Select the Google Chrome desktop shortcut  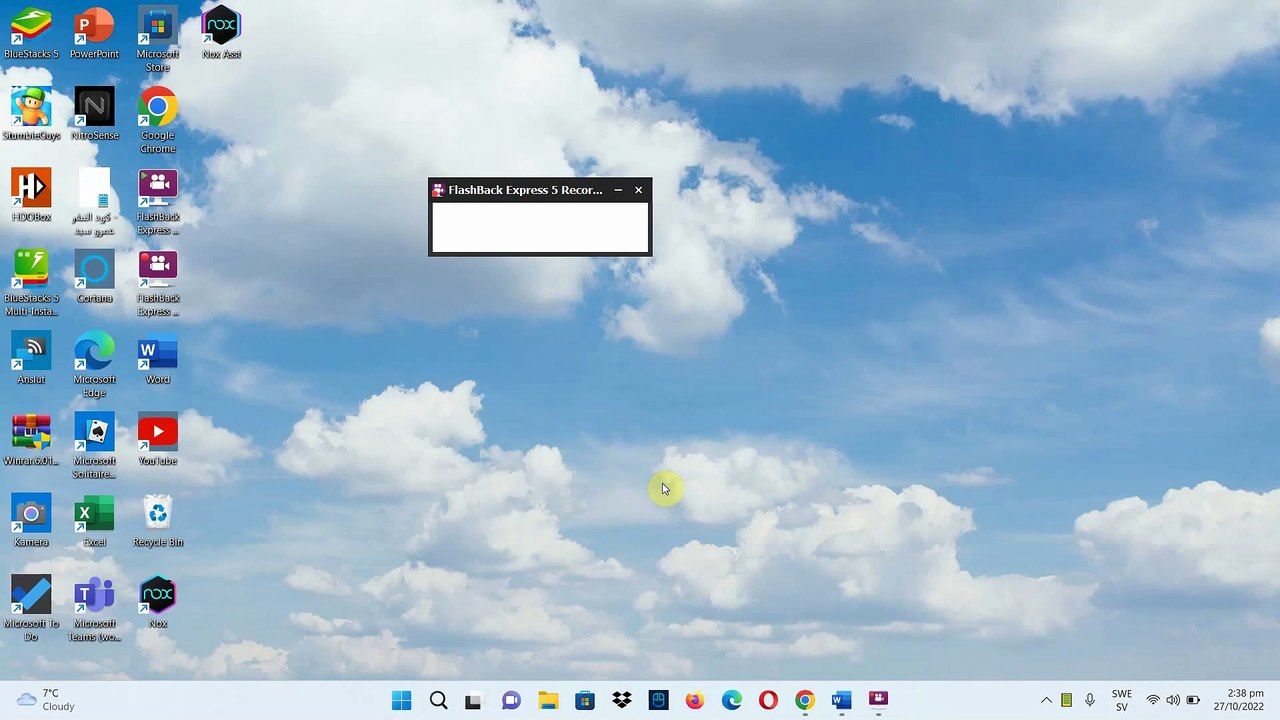point(158,121)
